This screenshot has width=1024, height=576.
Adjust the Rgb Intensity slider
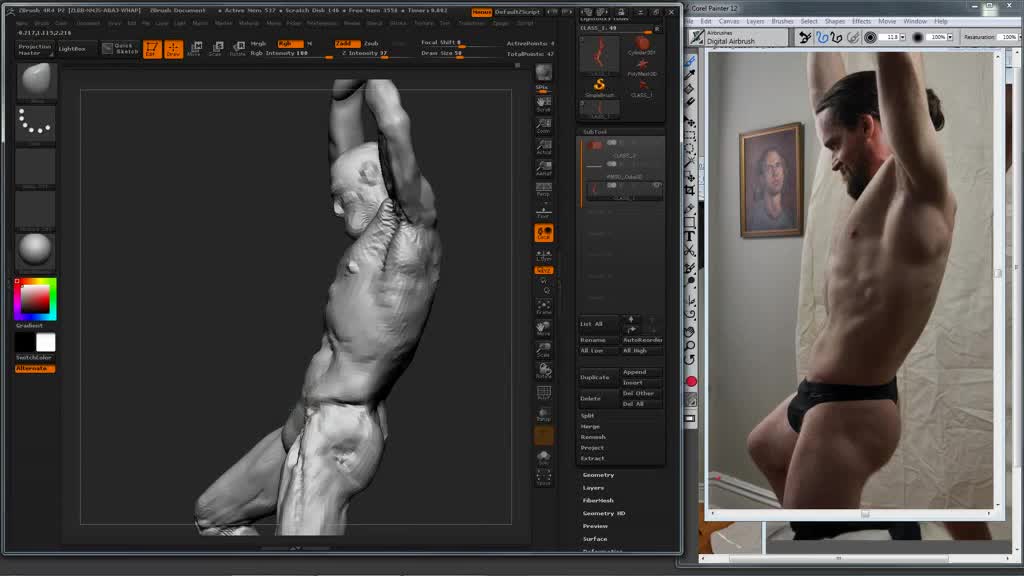pos(291,54)
